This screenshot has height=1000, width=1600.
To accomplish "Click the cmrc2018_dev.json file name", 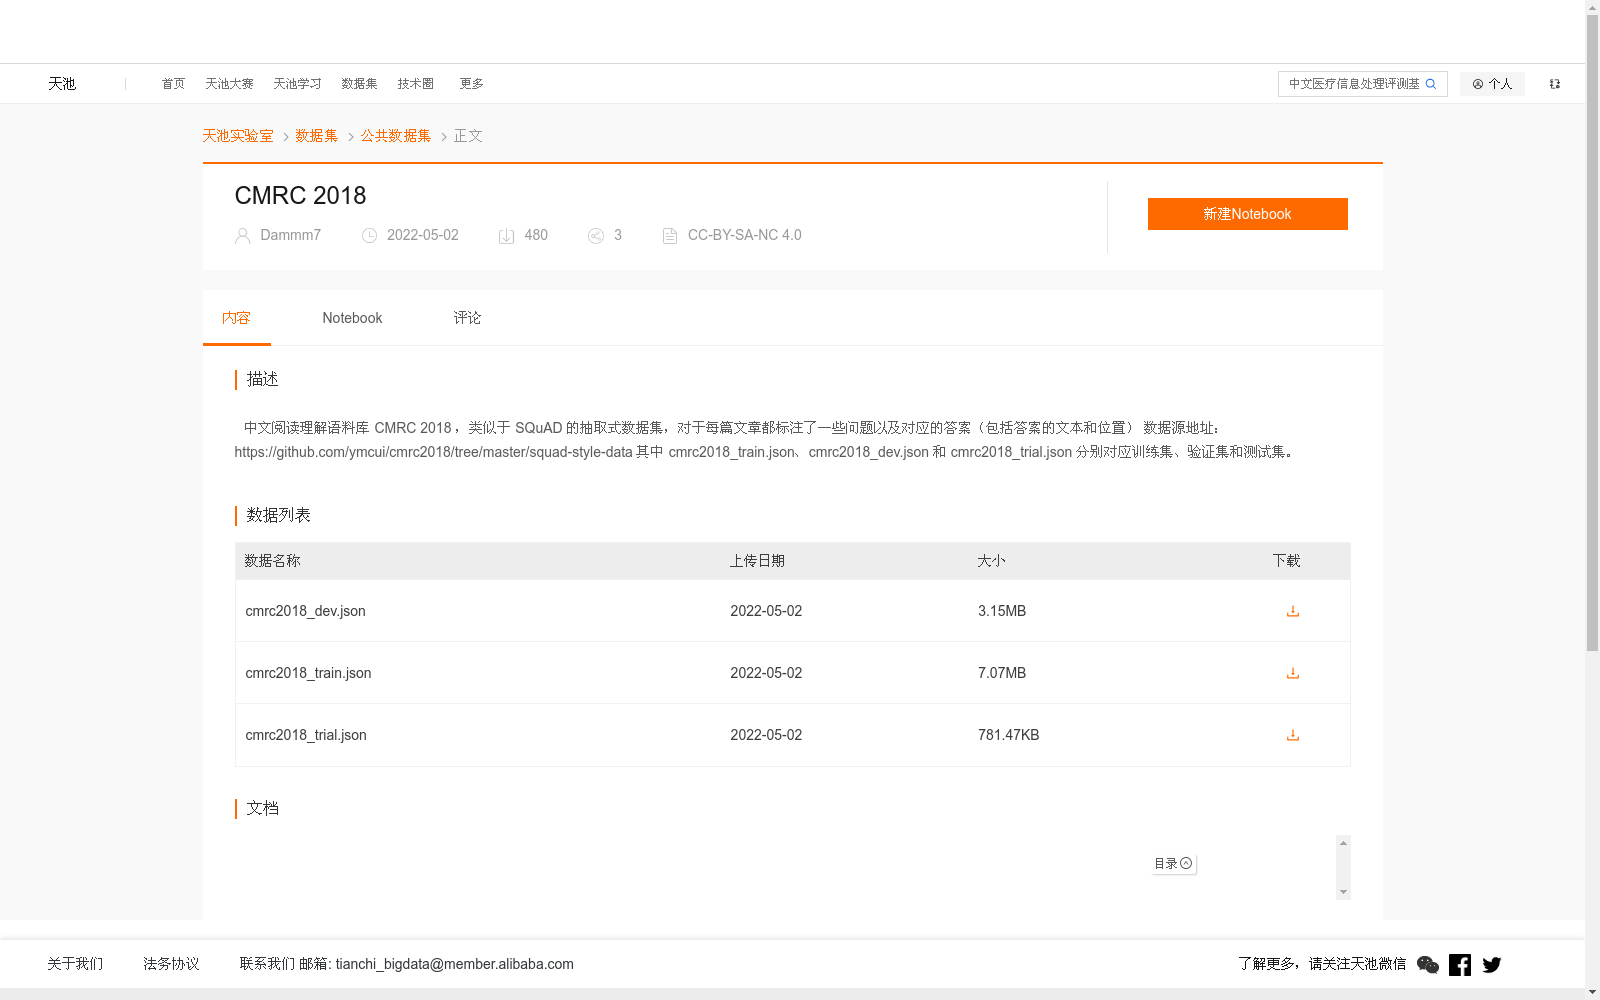I will (x=305, y=611).
